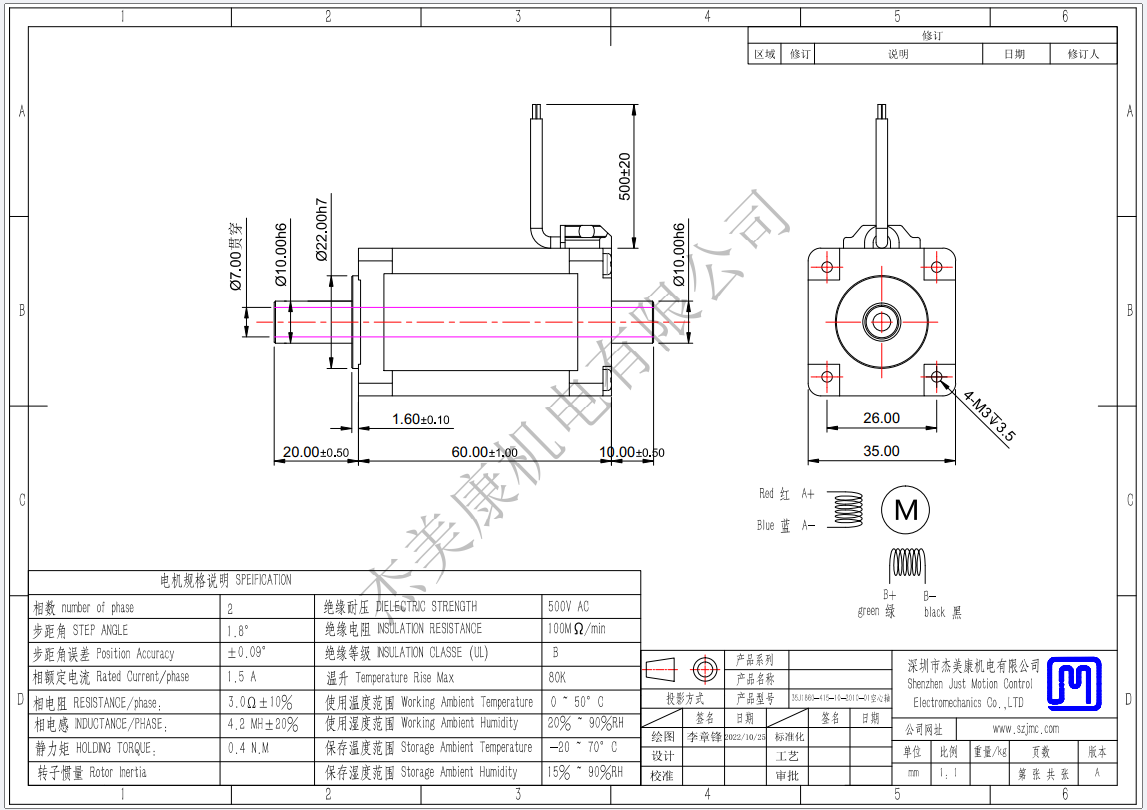This screenshot has height=810, width=1147.
Task: Select the 35.00 flange width dimension
Action: 881,451
